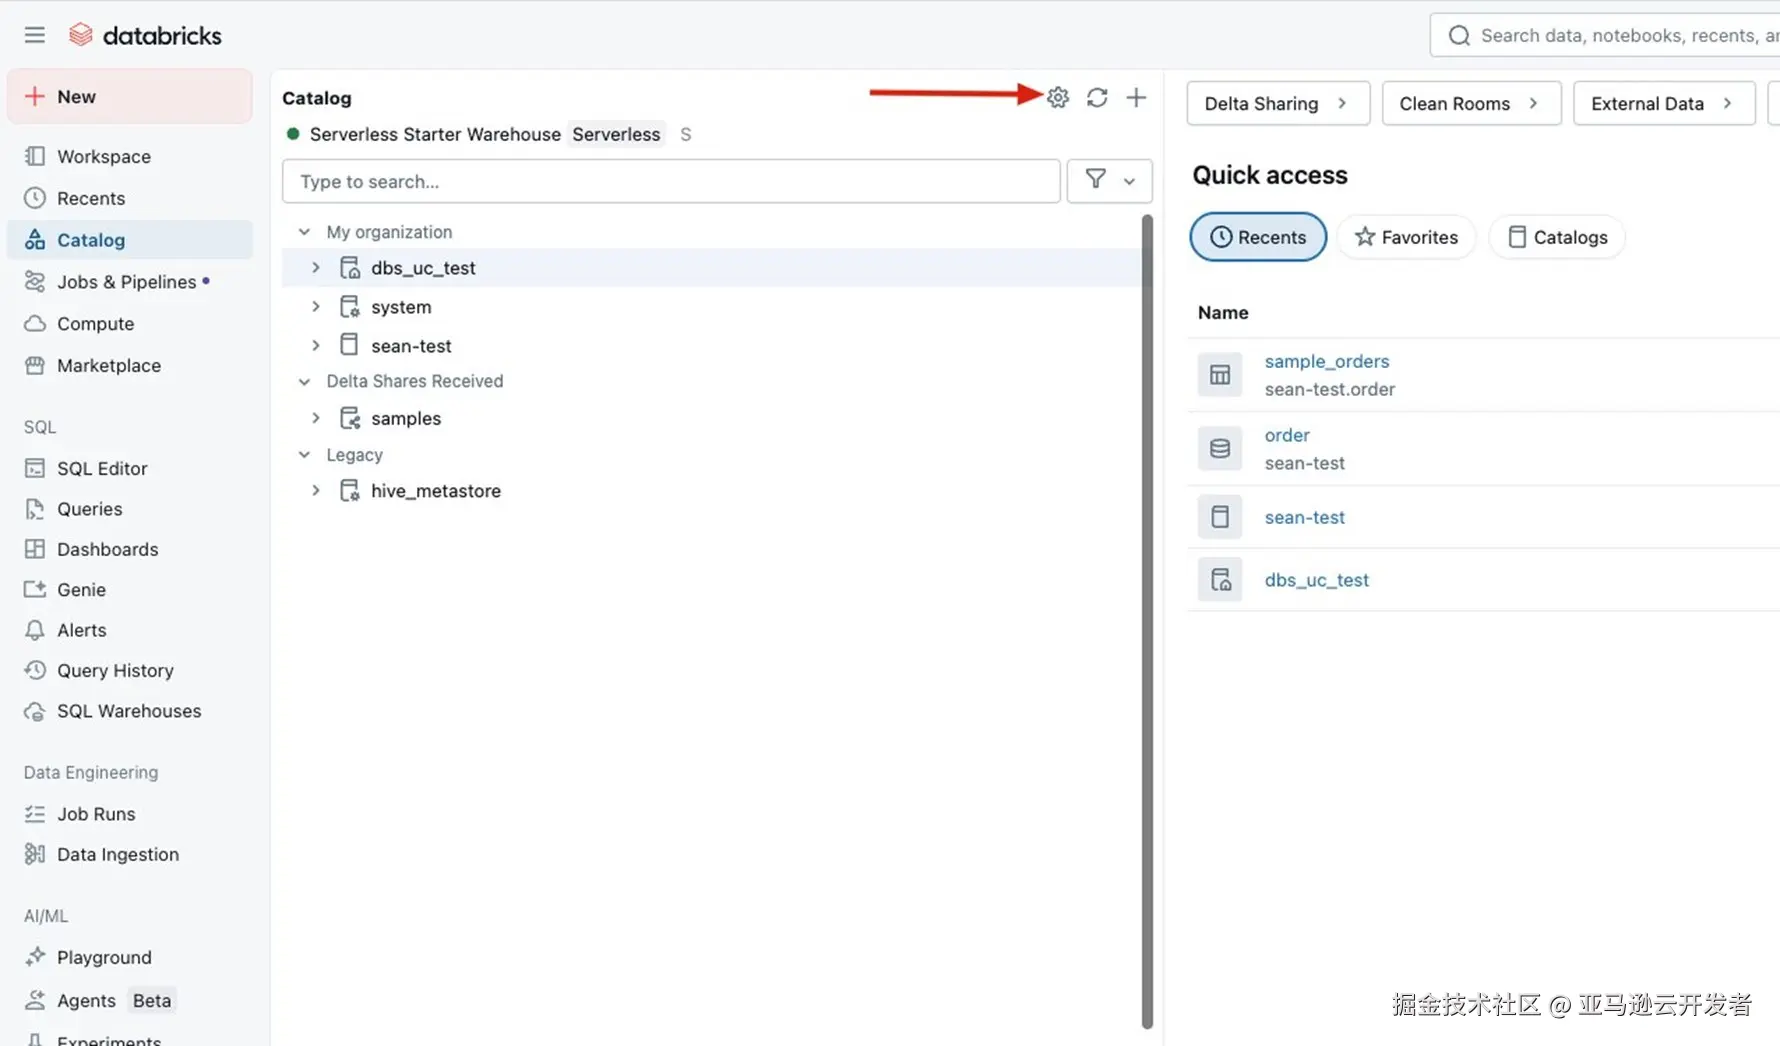Open Delta Sharing
The width and height of the screenshot is (1780, 1046).
1278,103
